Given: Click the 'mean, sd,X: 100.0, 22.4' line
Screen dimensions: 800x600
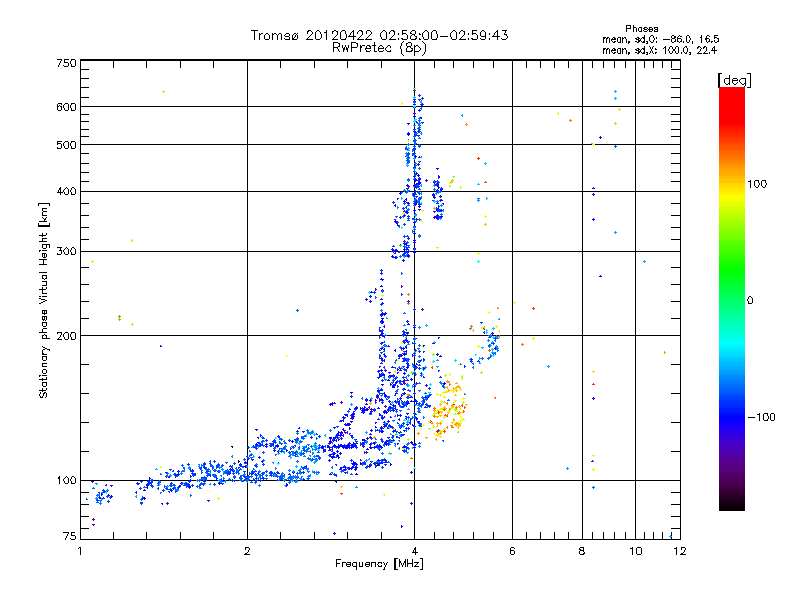Looking at the screenshot, I should tap(660, 50).
